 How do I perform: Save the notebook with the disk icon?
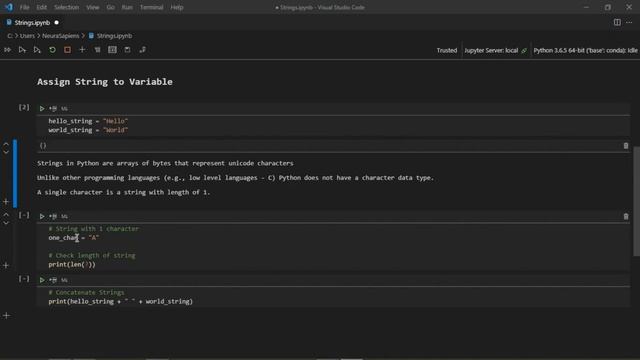point(127,50)
